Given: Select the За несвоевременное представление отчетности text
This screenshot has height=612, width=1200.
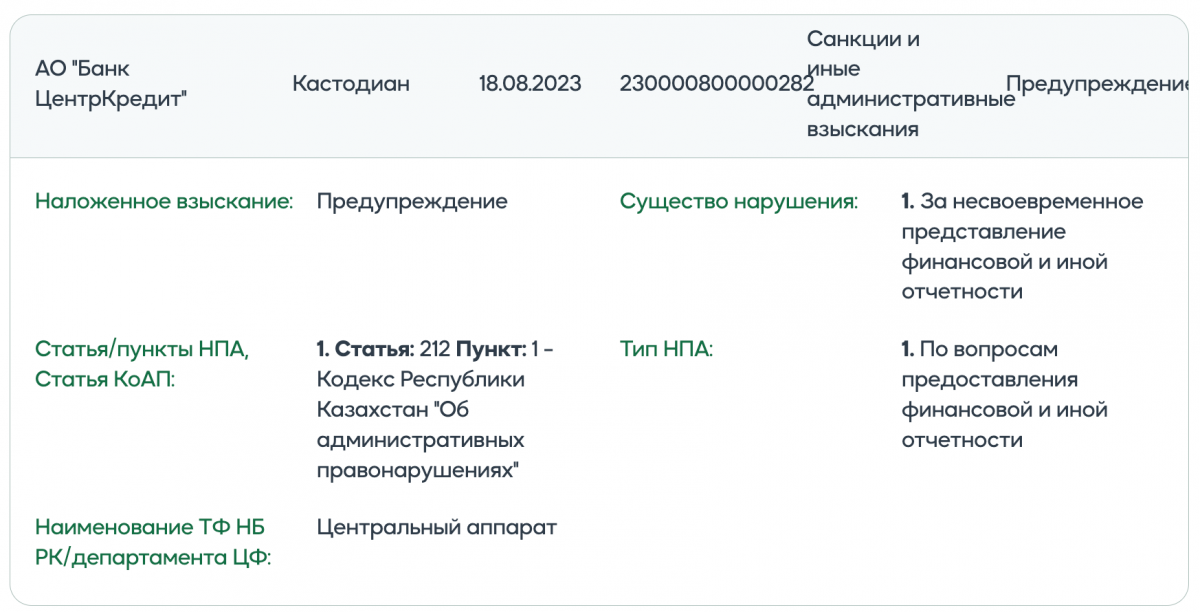Looking at the screenshot, I should click(x=1022, y=247).
